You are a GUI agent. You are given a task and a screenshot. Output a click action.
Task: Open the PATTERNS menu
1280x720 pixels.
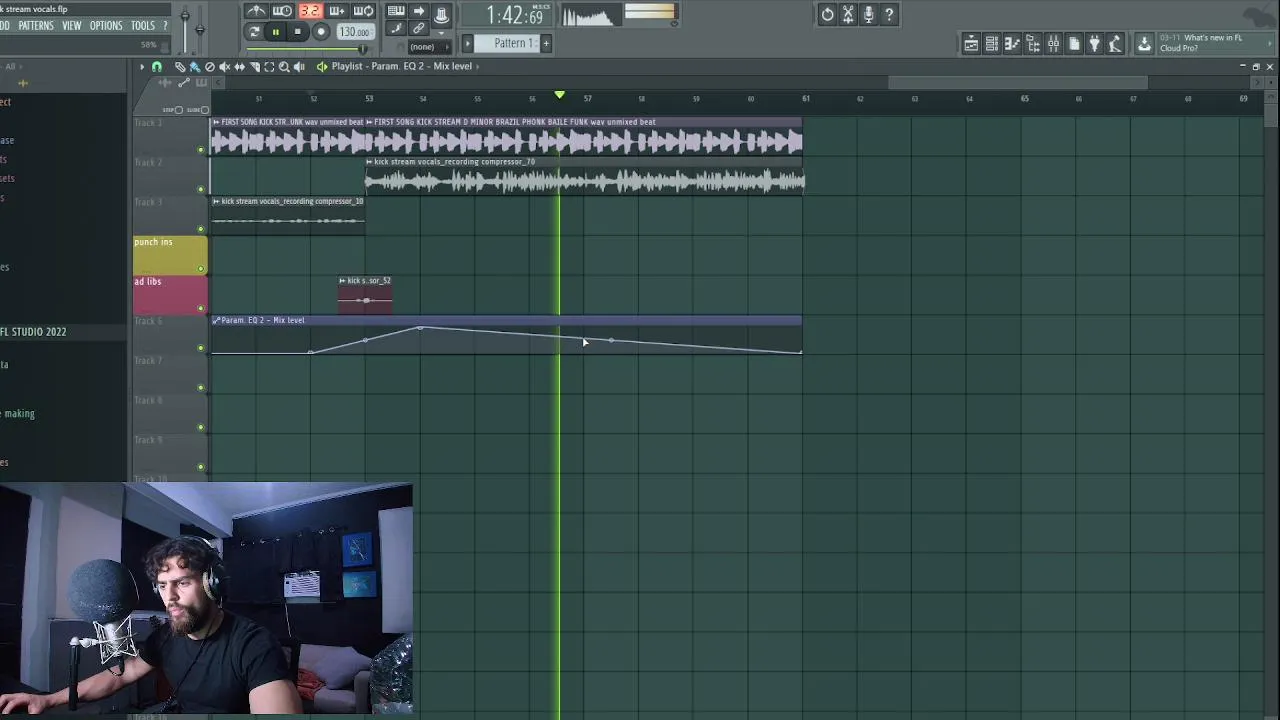36,26
